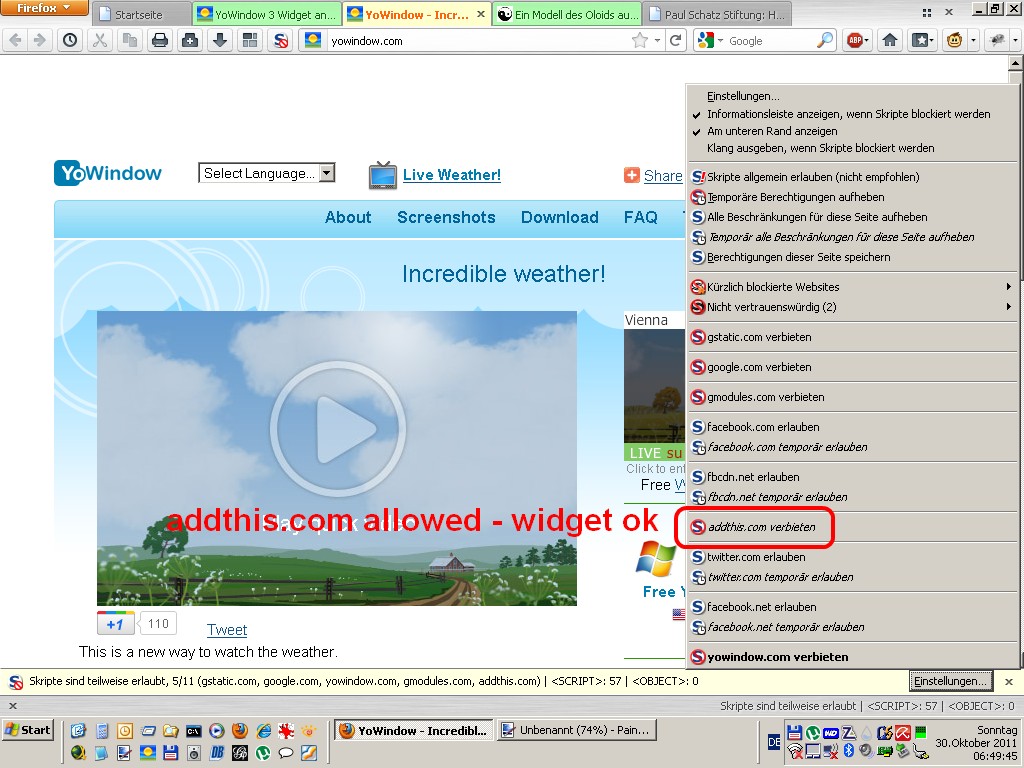1024x768 pixels.
Task: Click the new-folder plus toolbar icon
Action: (190, 40)
